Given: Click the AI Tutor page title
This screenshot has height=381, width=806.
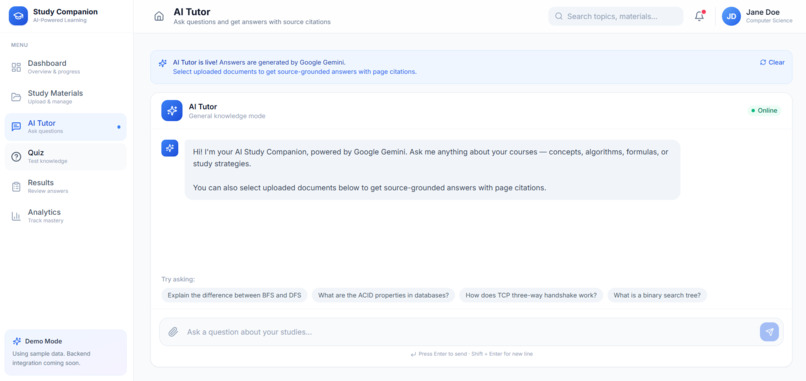Looking at the screenshot, I should 192,12.
